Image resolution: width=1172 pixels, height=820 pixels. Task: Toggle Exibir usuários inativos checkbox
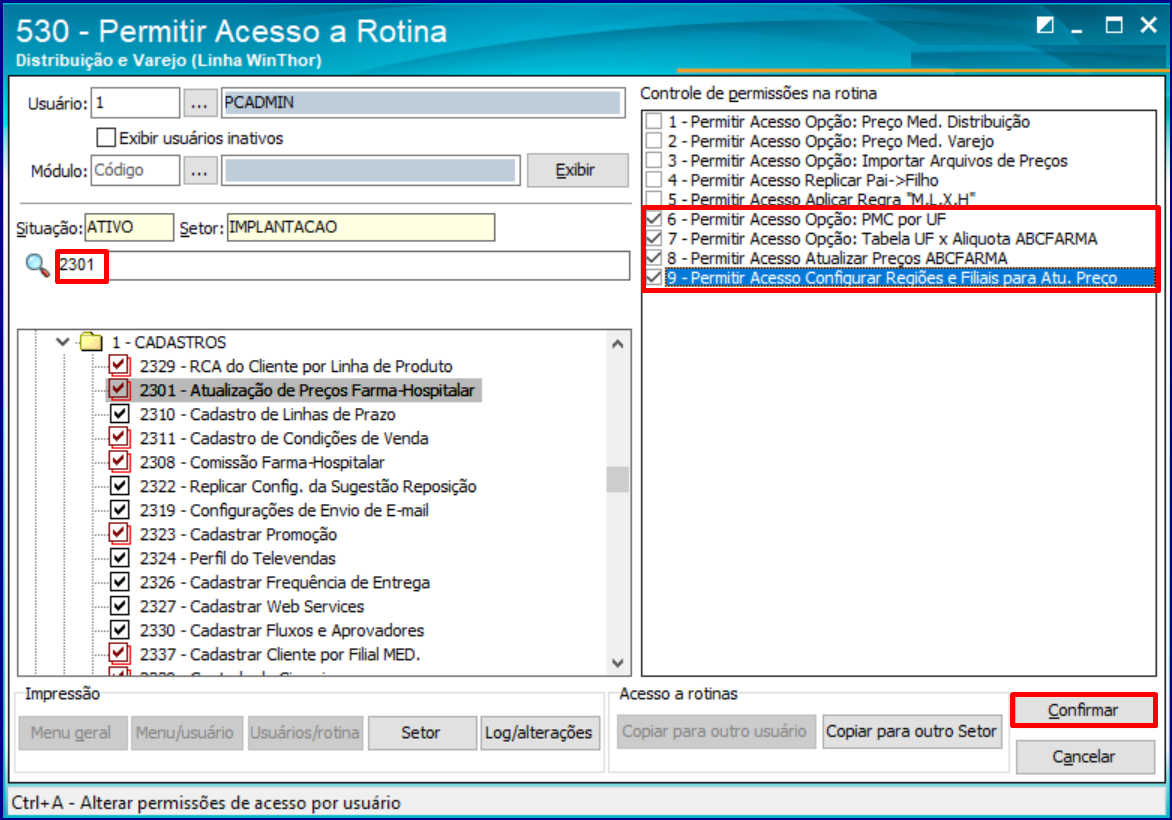pos(106,138)
